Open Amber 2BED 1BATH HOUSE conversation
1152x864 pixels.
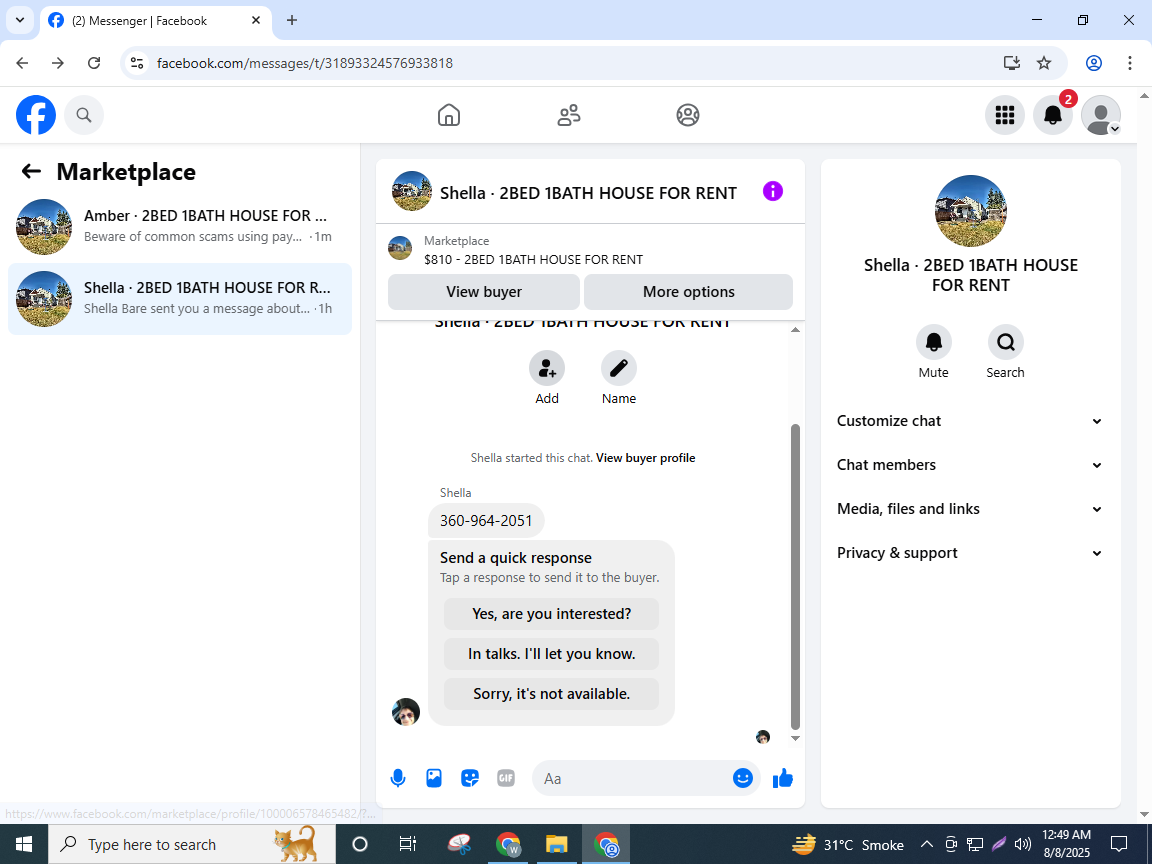pyautogui.click(x=180, y=226)
